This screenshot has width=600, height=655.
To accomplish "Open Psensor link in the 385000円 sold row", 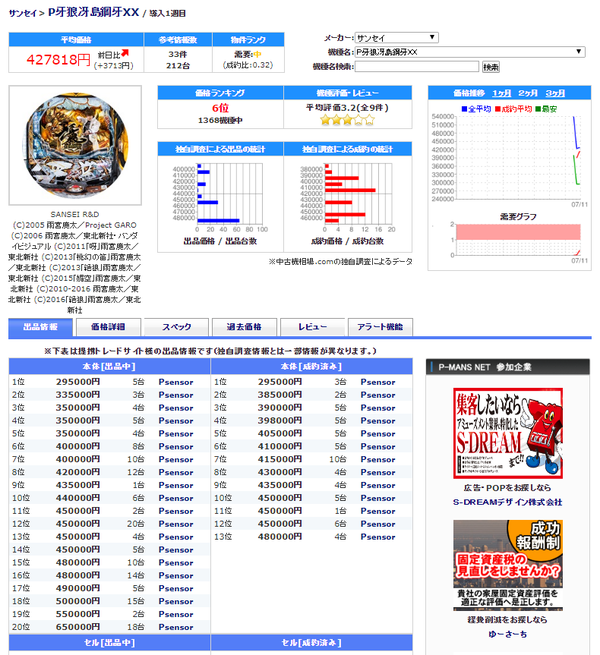I will tap(378, 395).
